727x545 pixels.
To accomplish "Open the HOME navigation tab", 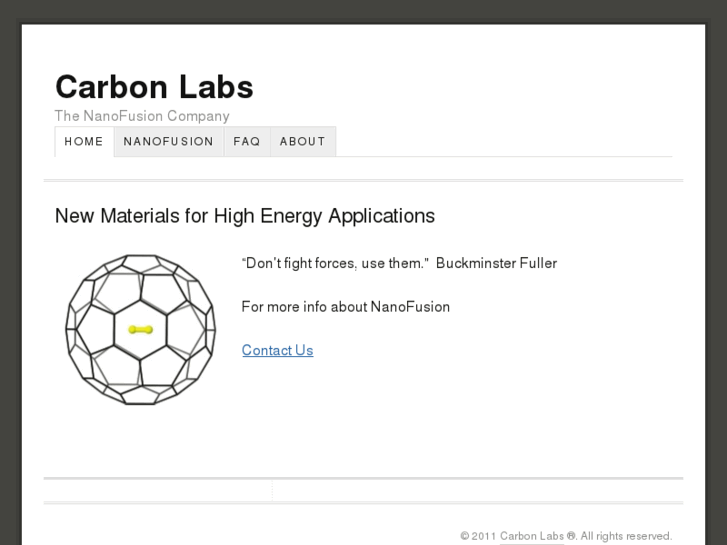I will coord(84,142).
